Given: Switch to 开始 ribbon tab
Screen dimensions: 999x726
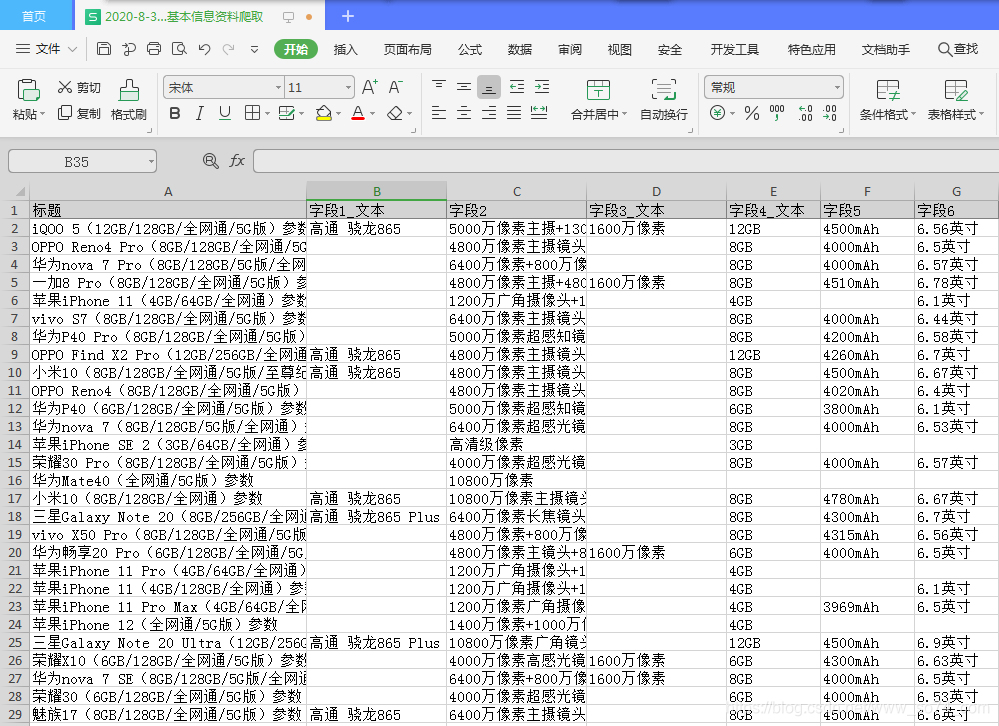Looking at the screenshot, I should coord(296,49).
